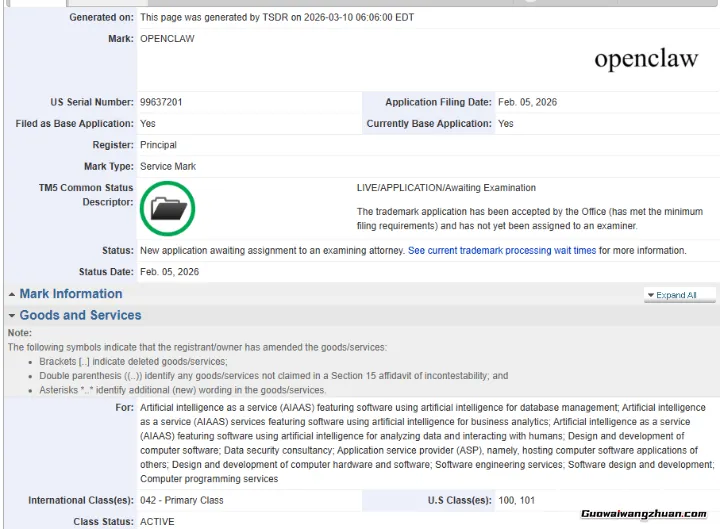Click LIVE/APPLICATION/Awaiting Examination status text
This screenshot has height=529, width=720.
point(446,188)
